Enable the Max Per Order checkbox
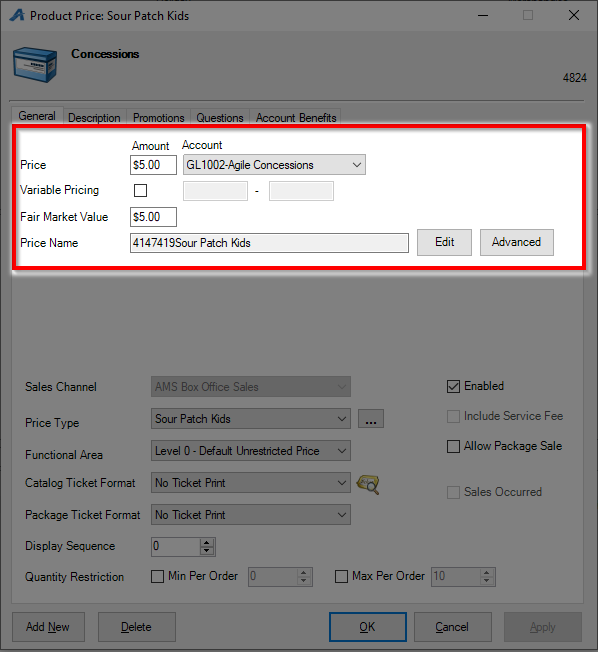 (341, 576)
